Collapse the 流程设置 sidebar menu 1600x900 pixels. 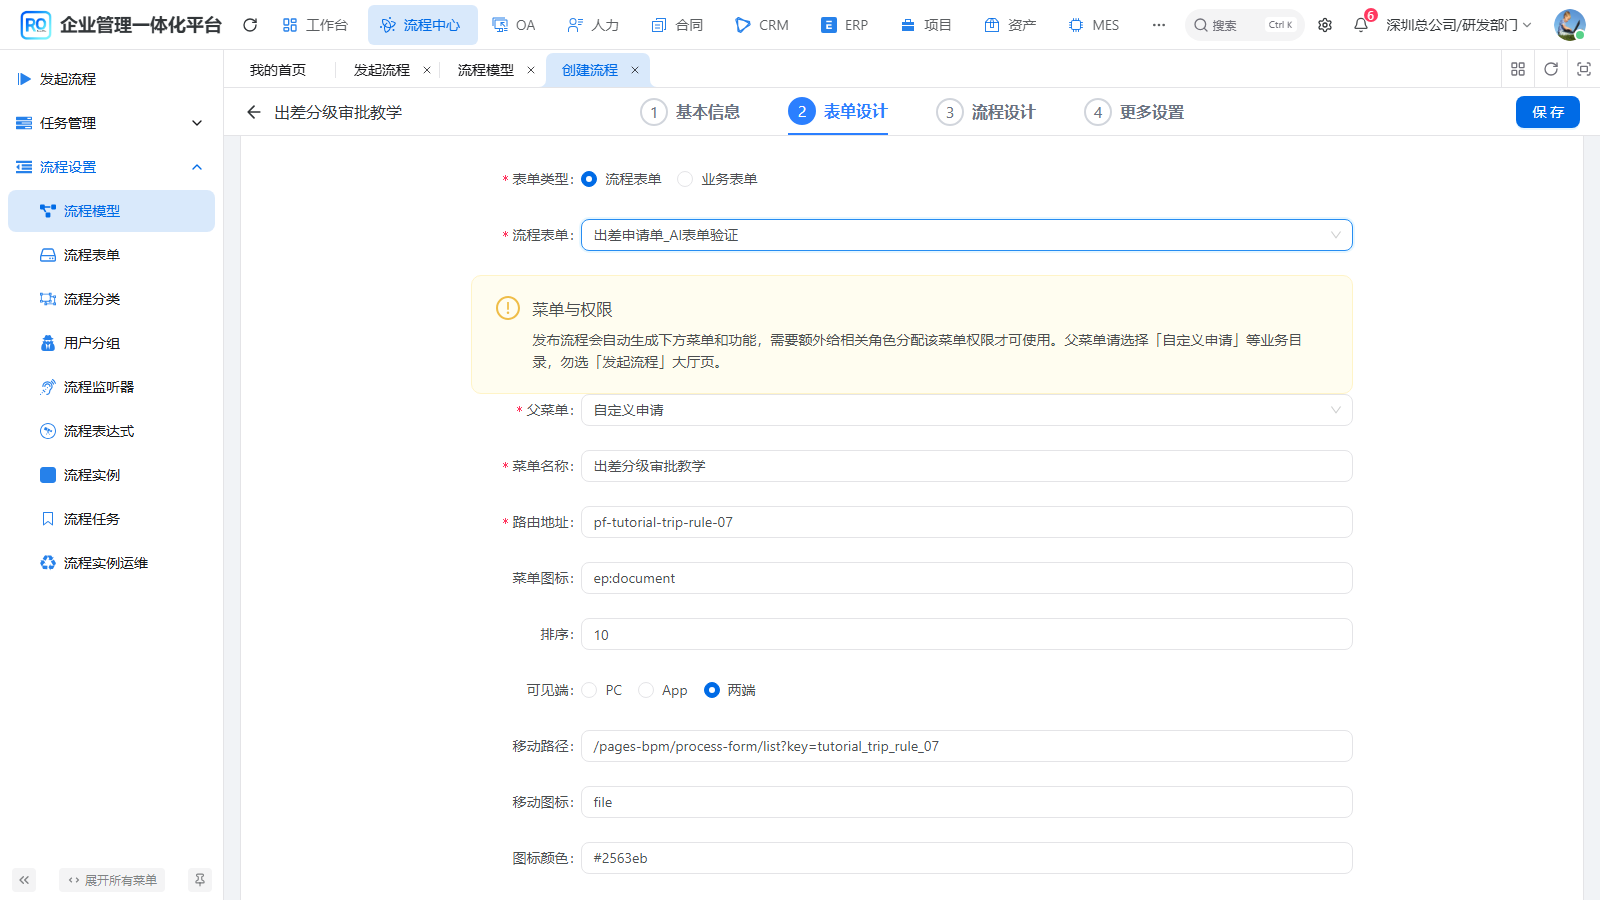[x=111, y=167]
